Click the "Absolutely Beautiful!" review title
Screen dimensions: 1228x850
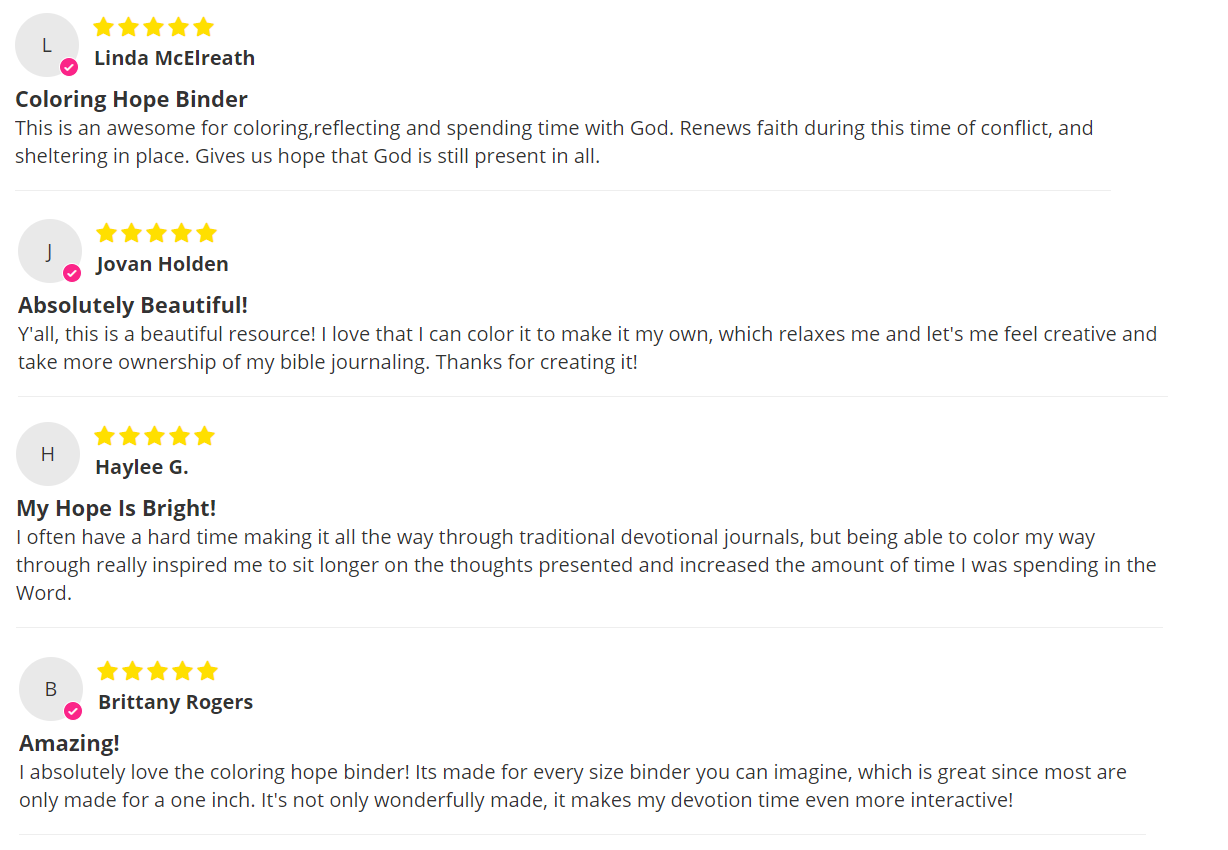click(133, 305)
